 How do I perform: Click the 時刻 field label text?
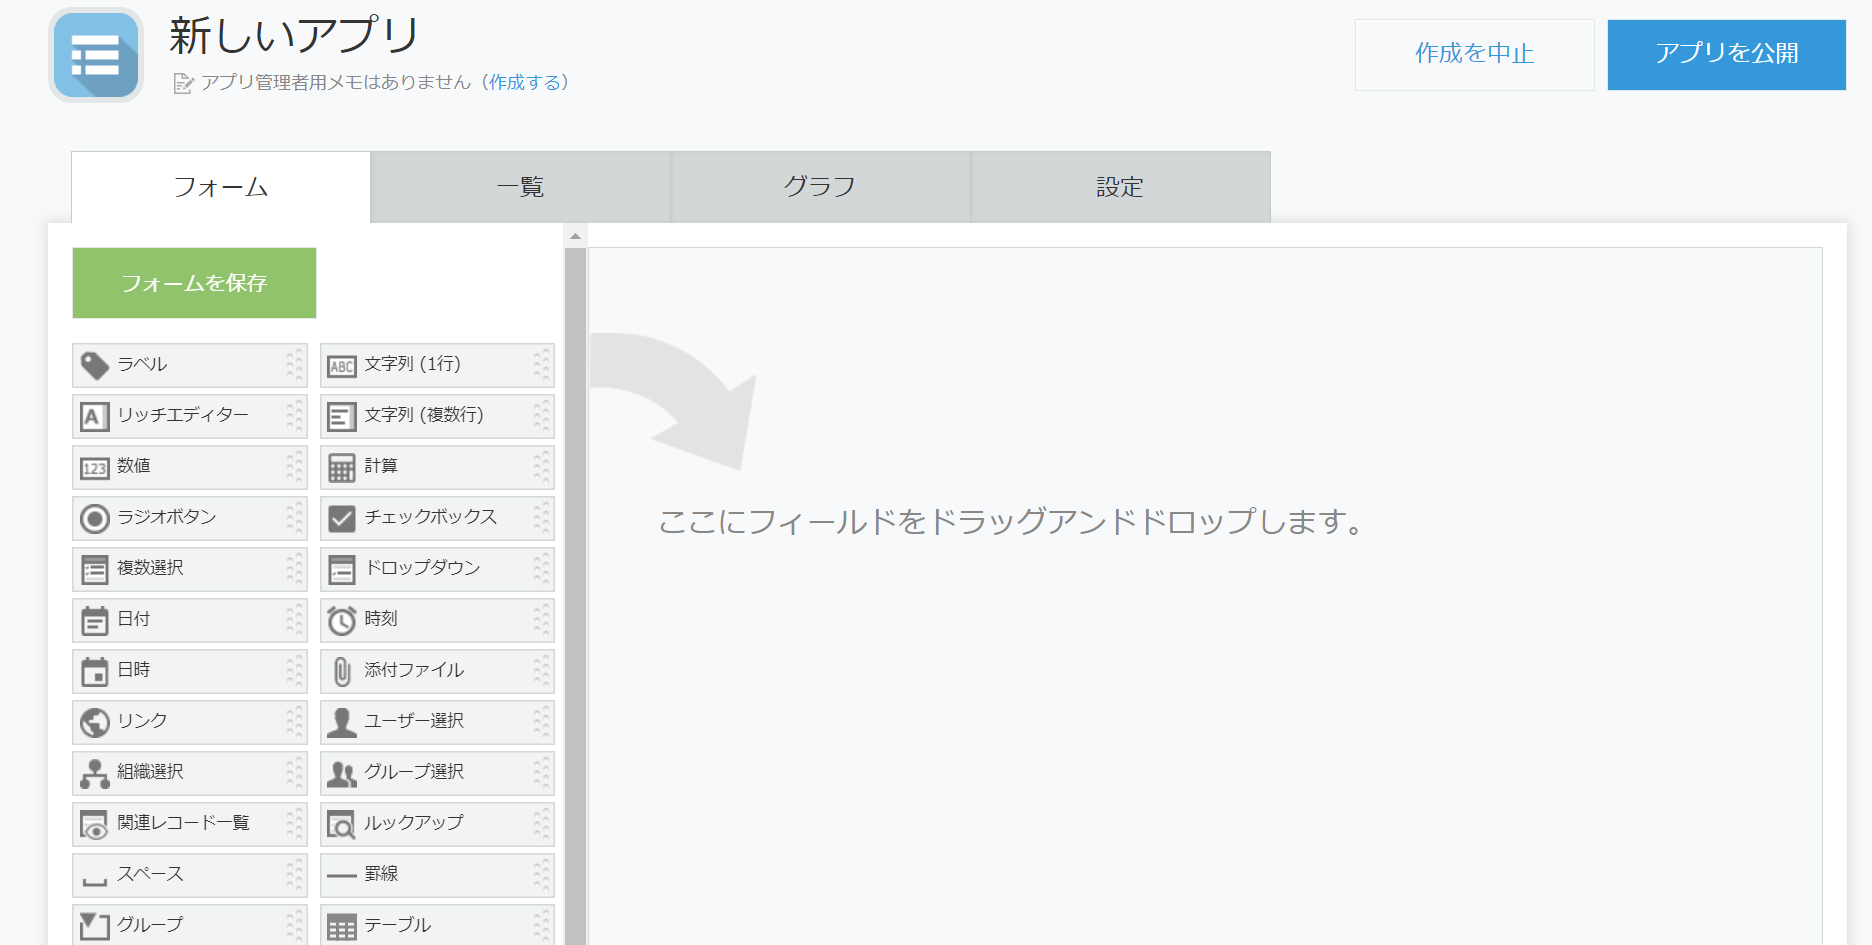[x=381, y=619]
